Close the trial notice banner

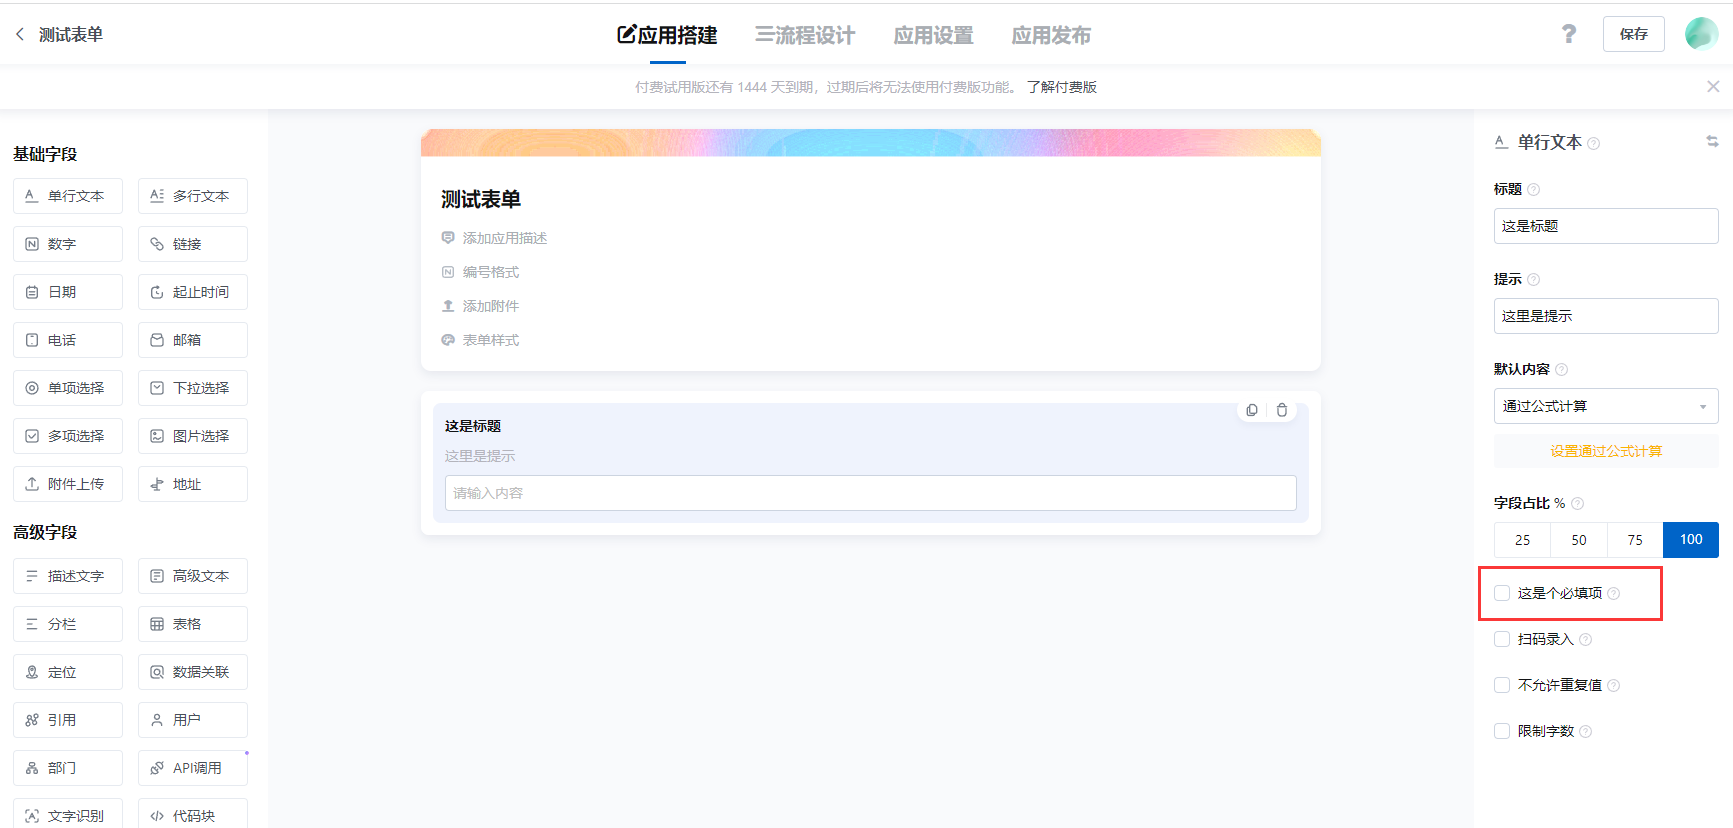coord(1713,87)
